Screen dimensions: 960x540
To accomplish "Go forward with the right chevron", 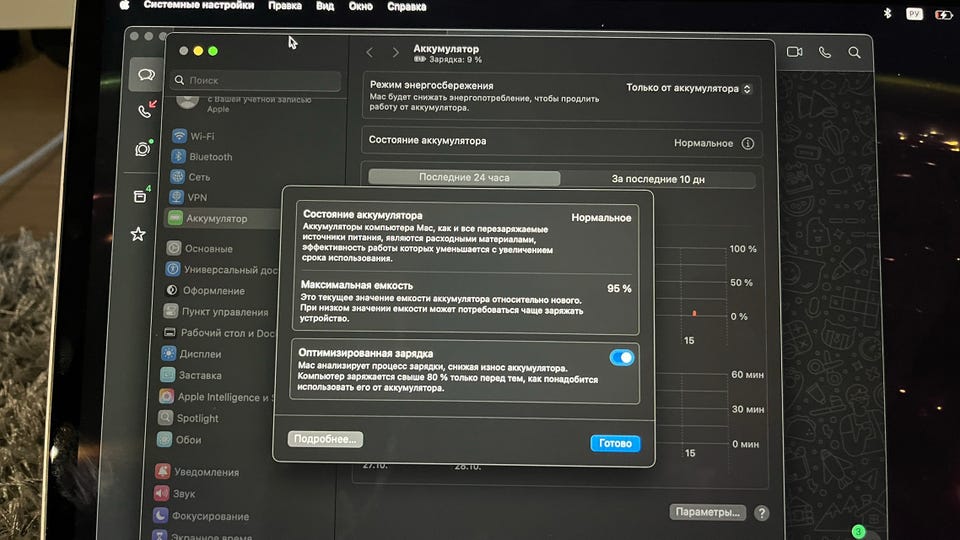I will pyautogui.click(x=396, y=53).
